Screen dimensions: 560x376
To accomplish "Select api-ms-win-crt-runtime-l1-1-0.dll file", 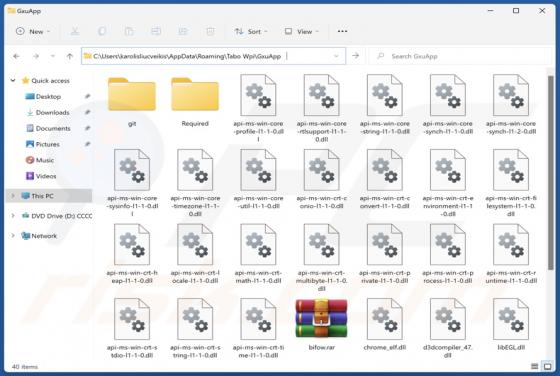I will pos(511,254).
